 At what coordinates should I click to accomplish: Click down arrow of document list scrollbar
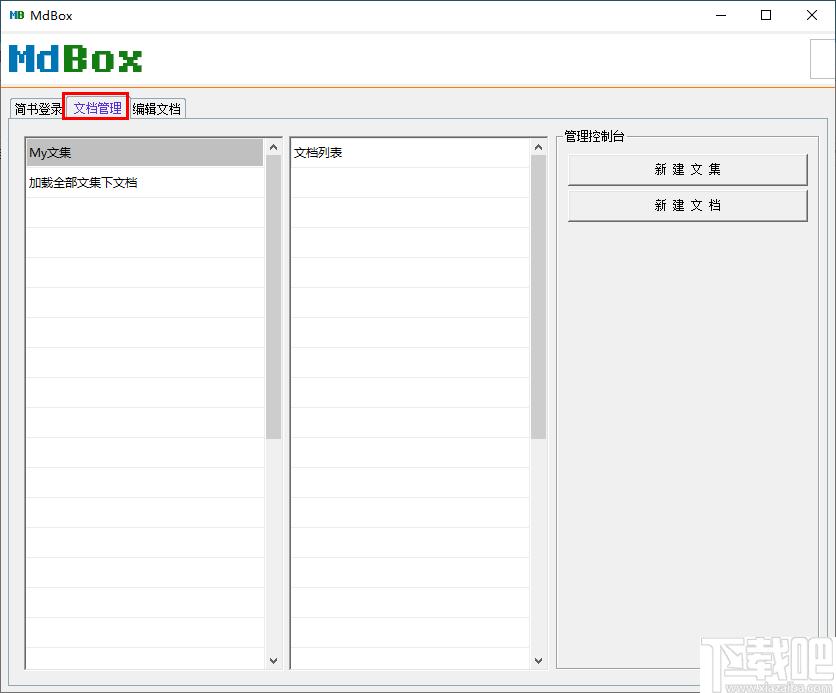[538, 660]
